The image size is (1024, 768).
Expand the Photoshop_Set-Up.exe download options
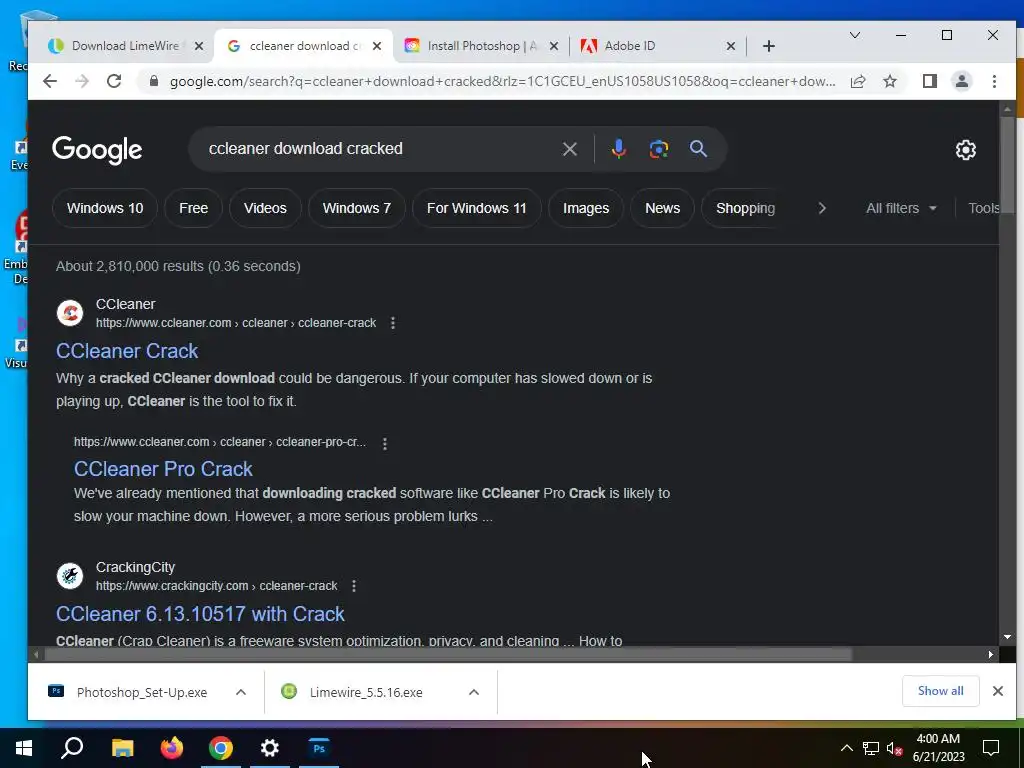pyautogui.click(x=241, y=692)
